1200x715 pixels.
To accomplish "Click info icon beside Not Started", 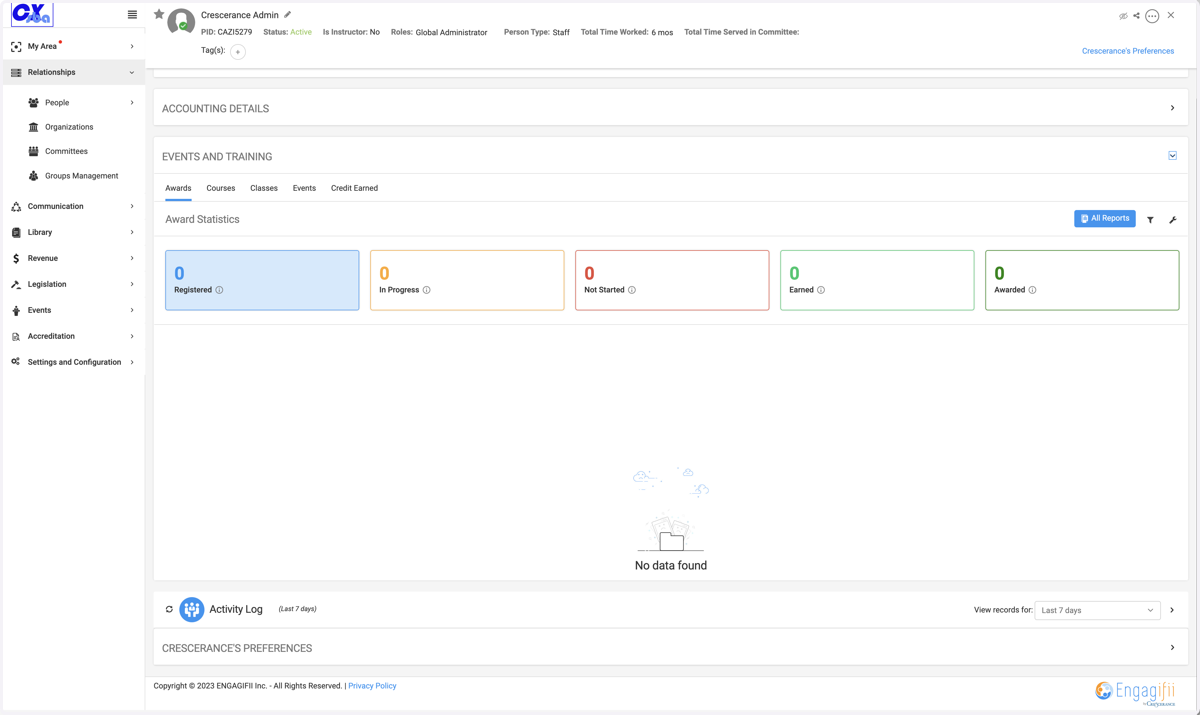I will [632, 290].
